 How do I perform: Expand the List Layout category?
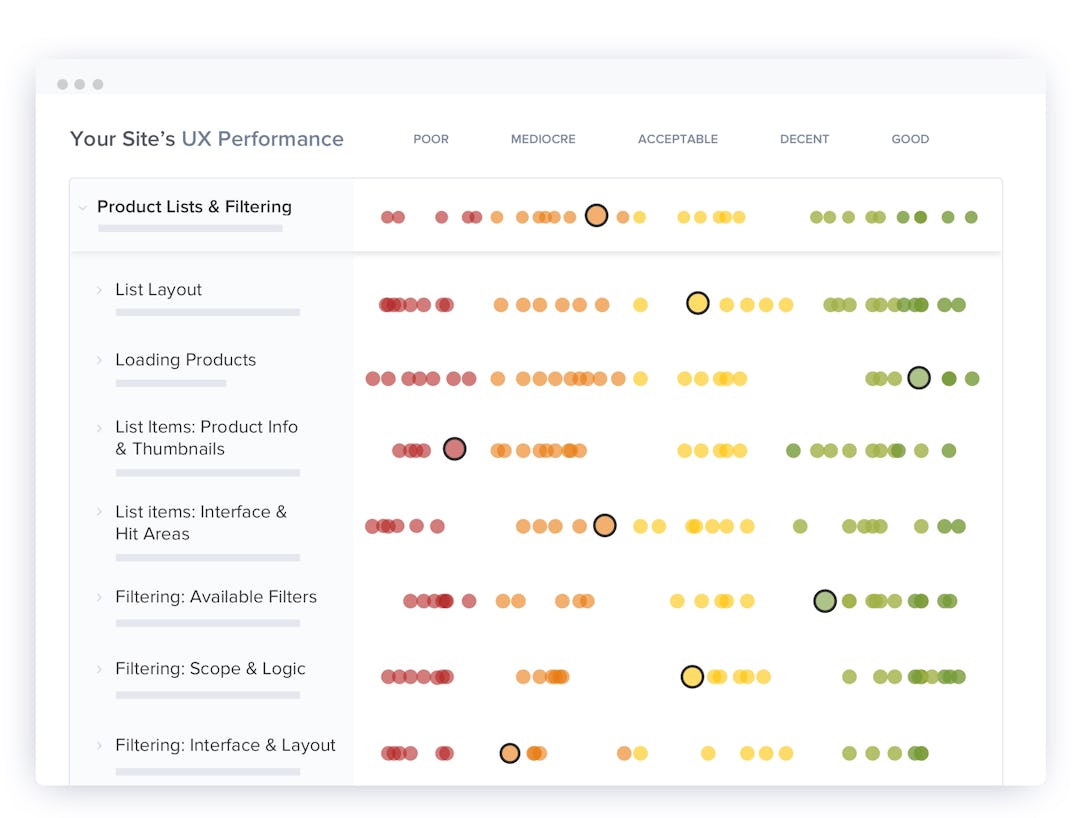tap(97, 290)
